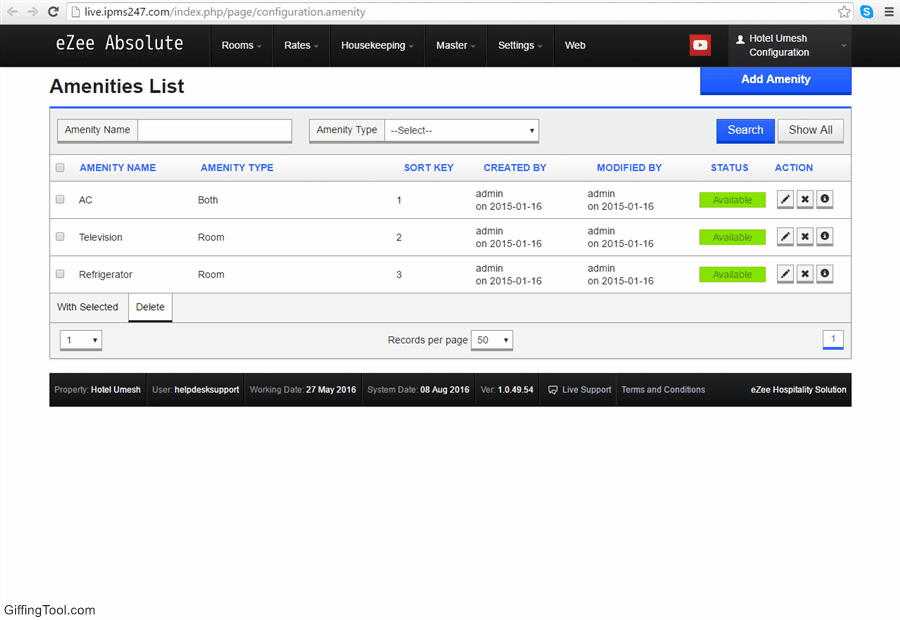Sort by CREATED BY column header
Viewport: 900px width, 620px height.
515,168
